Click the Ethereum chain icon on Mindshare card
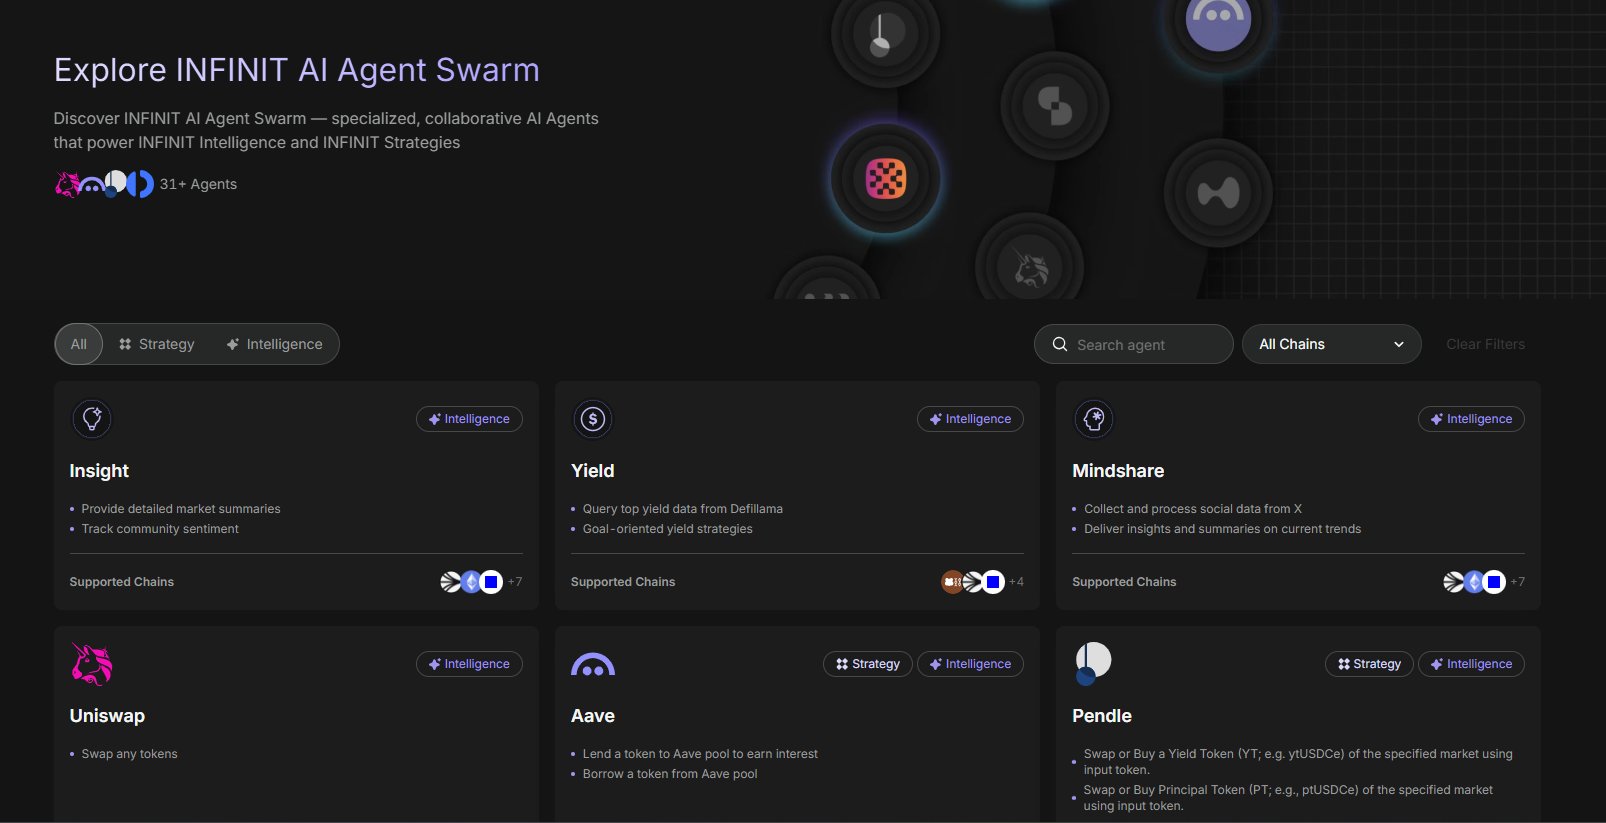This screenshot has height=823, width=1606. (1474, 582)
